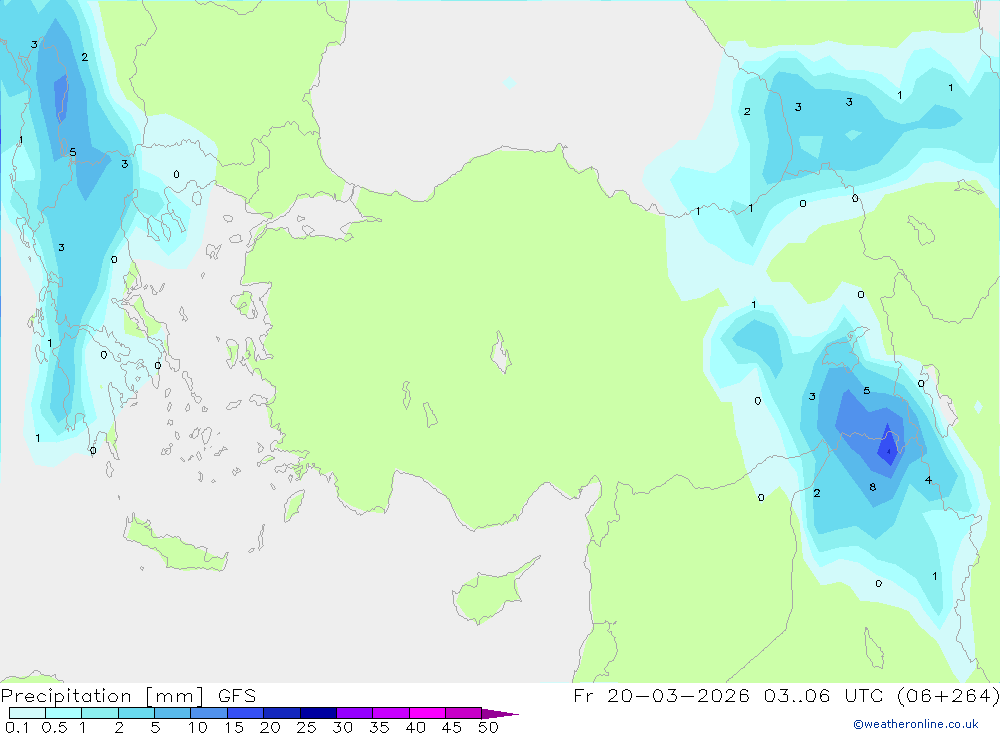Click the 'Precipitation [mm]' title text
1000x733 pixels.
102,696
